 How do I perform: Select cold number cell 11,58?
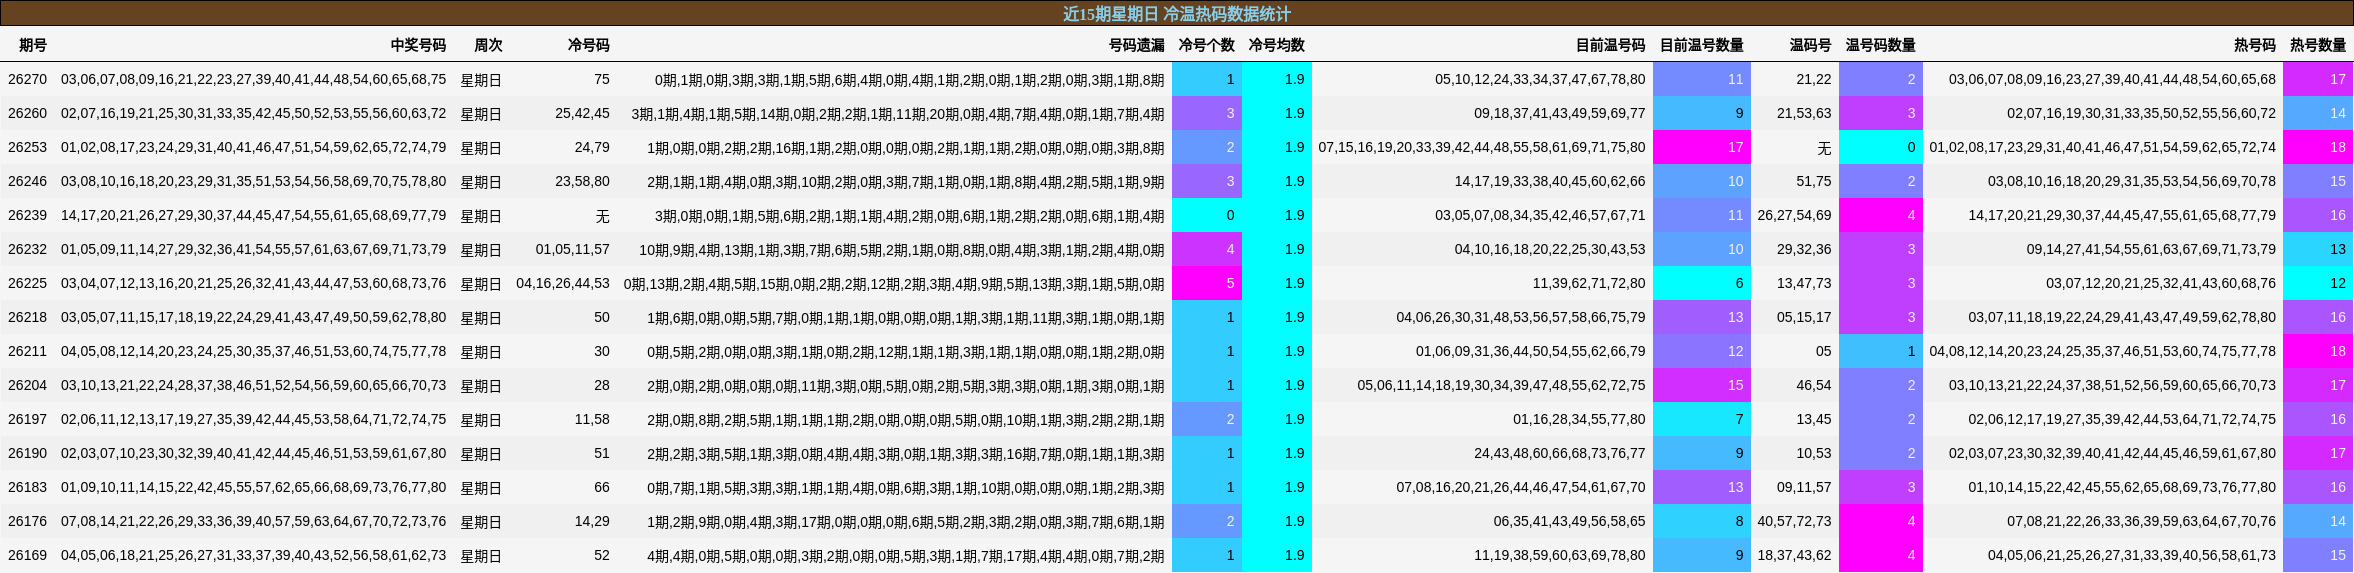592,419
